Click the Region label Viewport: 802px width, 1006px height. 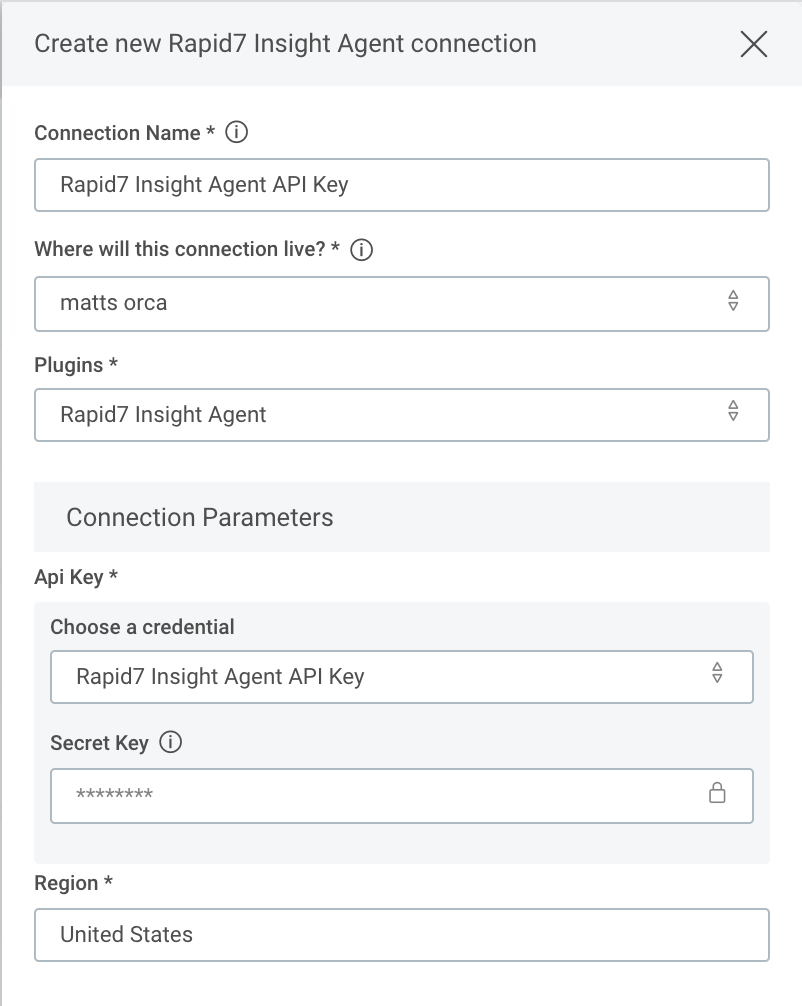point(67,883)
